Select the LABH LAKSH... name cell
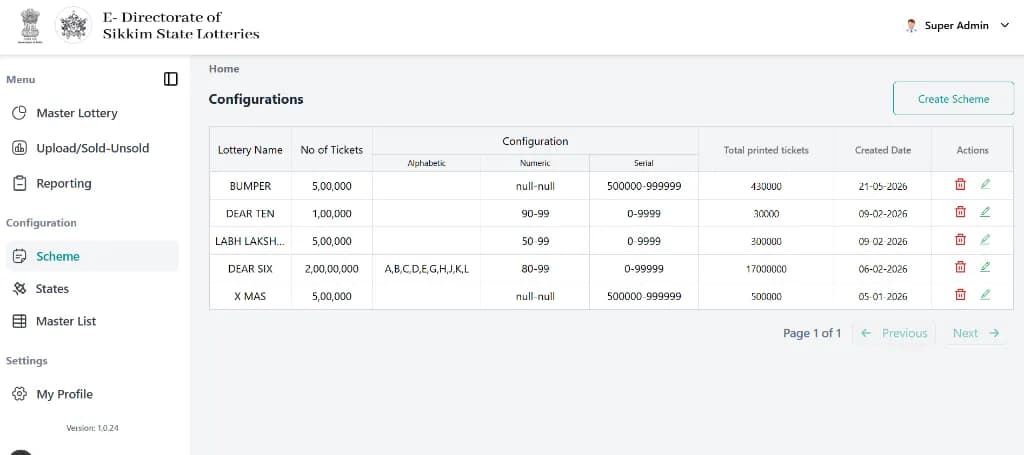 click(250, 241)
